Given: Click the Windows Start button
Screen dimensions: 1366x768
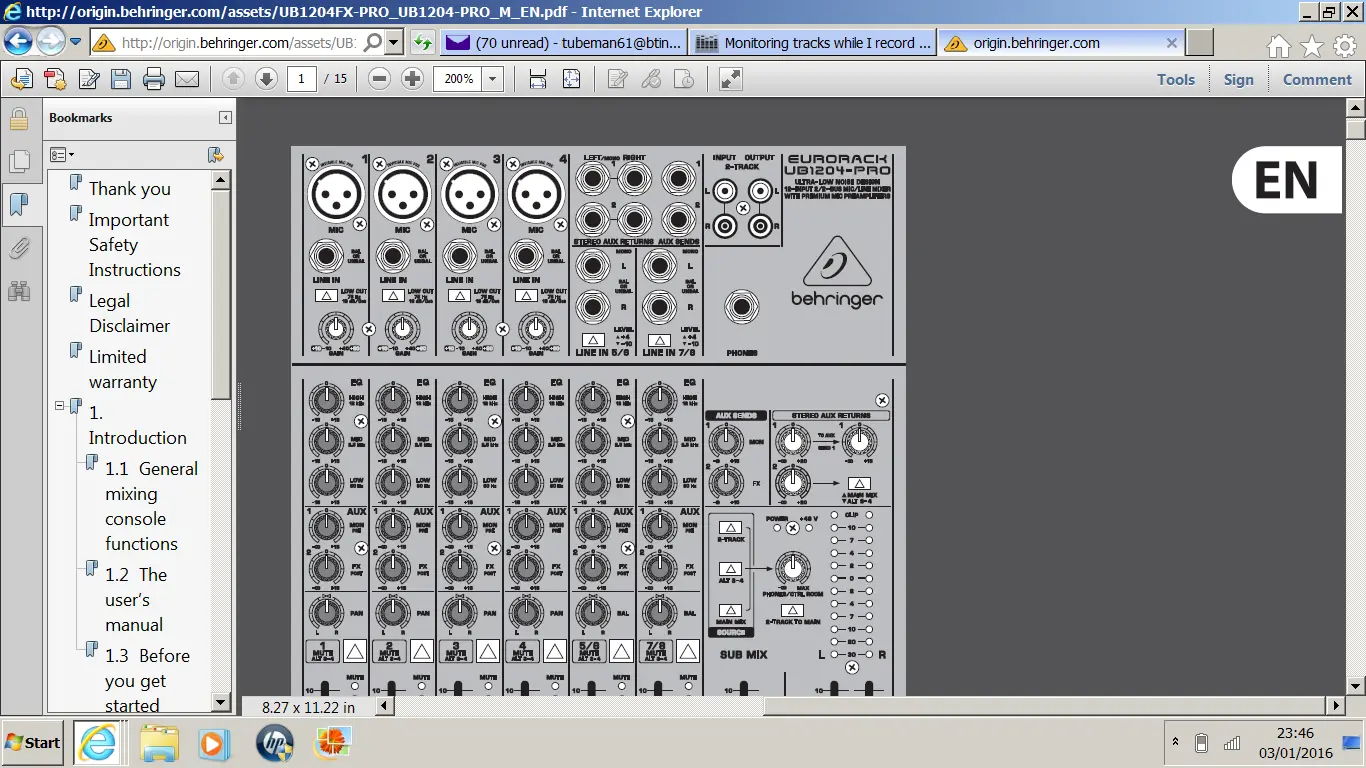Looking at the screenshot, I should point(33,743).
